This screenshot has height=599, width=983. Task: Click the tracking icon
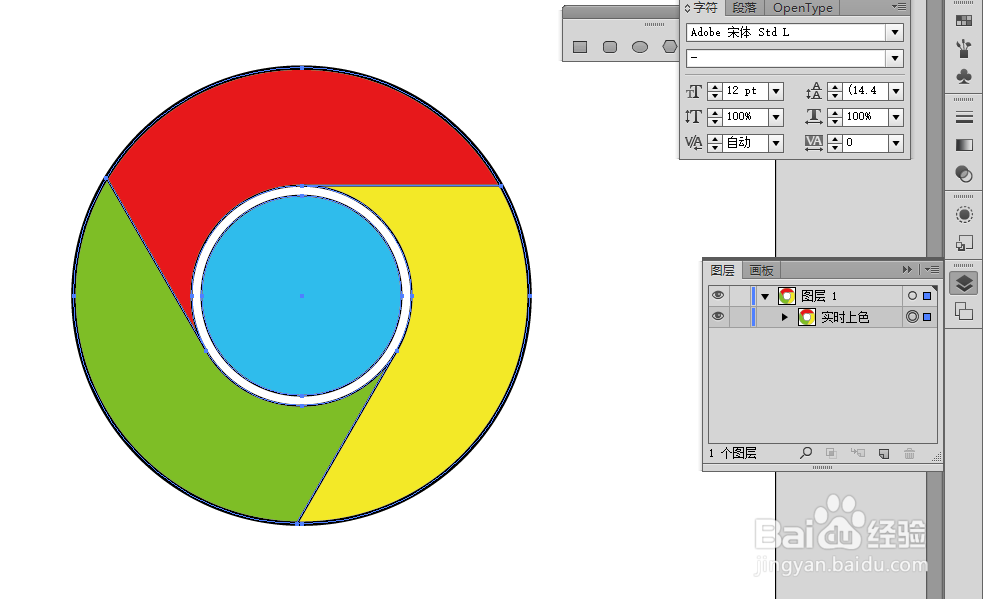click(814, 143)
